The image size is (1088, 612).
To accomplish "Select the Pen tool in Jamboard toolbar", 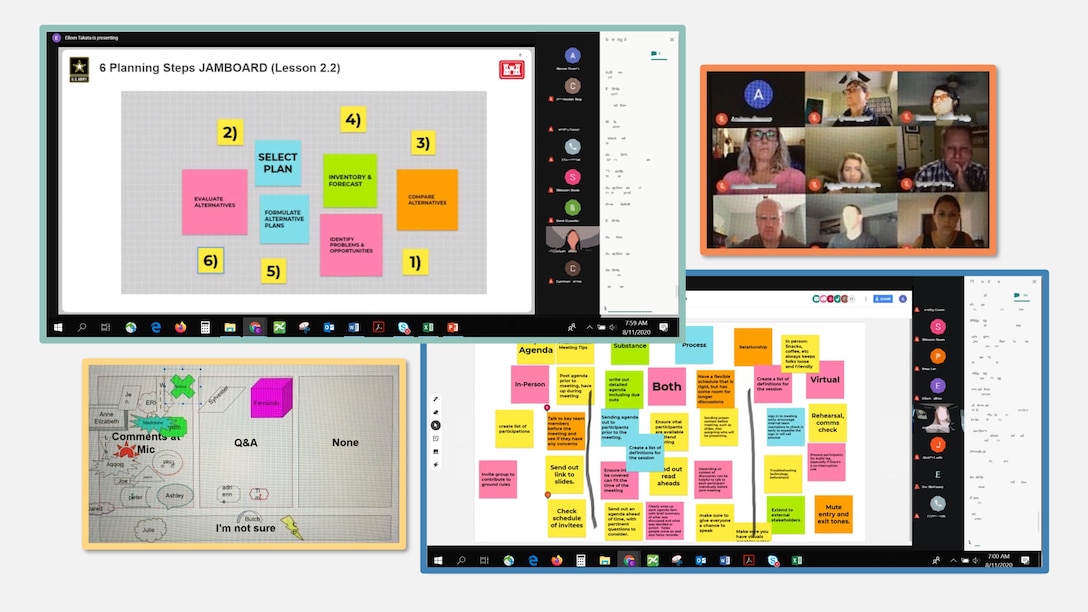I will coord(436,399).
